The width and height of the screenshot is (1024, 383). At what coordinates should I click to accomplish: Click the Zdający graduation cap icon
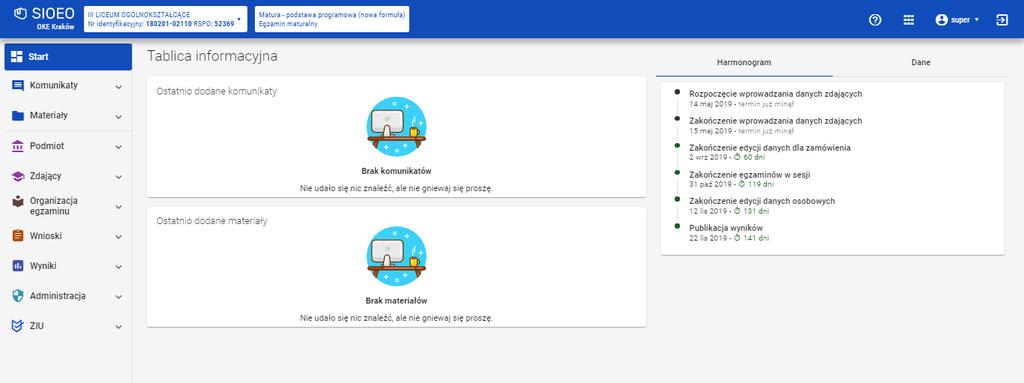[18, 176]
